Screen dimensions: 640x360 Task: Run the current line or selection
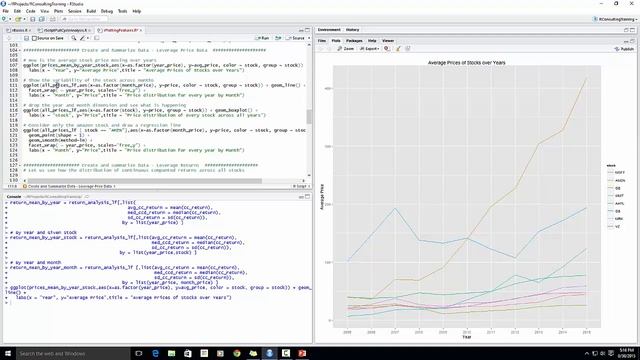pos(262,38)
